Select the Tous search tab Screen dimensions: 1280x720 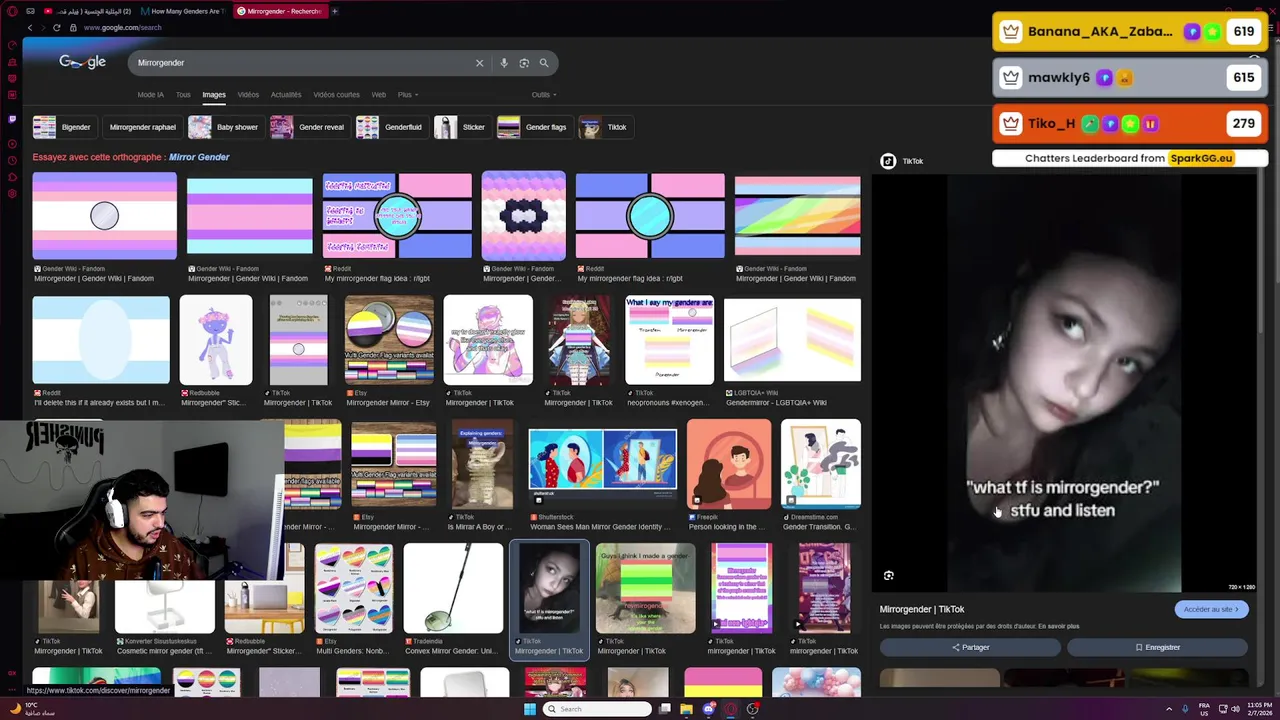(183, 95)
